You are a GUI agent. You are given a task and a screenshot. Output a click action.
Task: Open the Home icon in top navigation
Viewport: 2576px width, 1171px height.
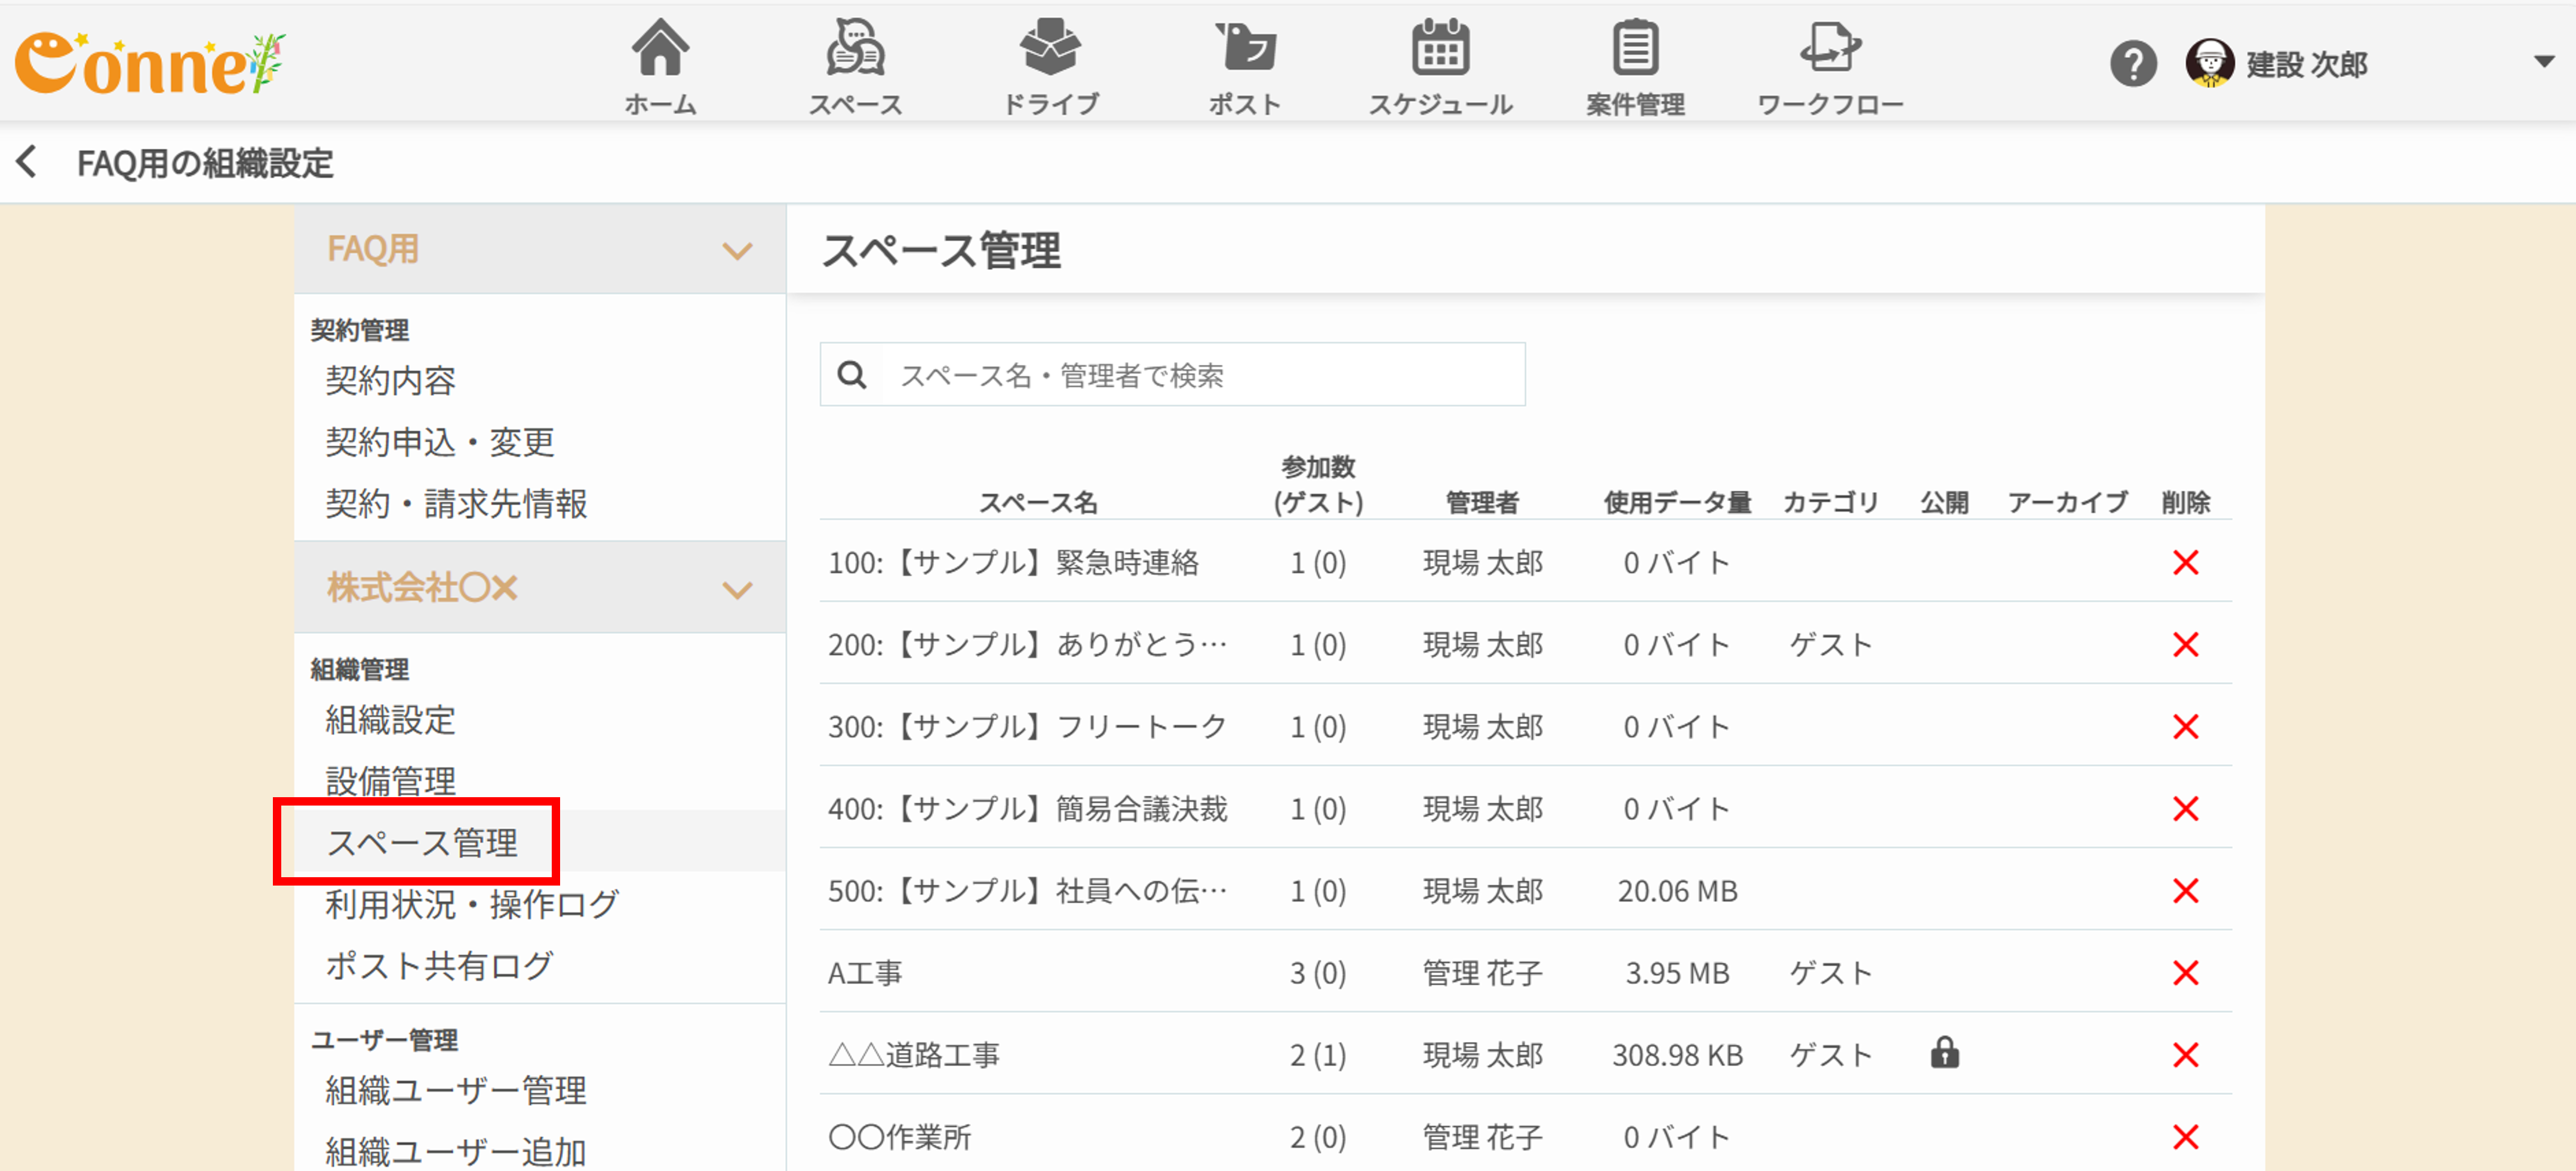pos(660,49)
